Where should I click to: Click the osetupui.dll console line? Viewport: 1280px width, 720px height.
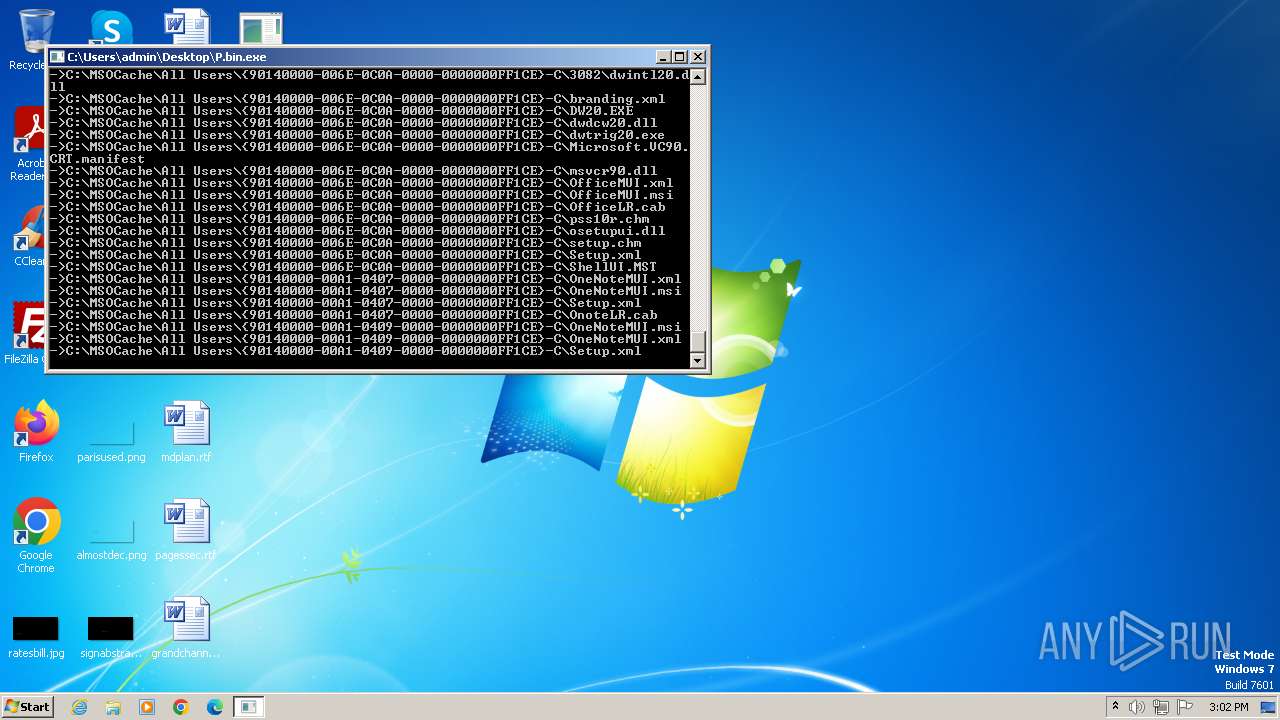click(358, 231)
